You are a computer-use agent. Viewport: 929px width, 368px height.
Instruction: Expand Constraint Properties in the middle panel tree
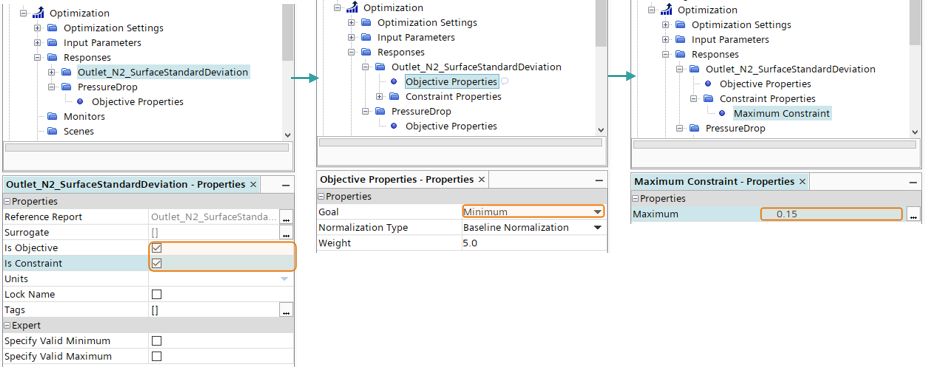[x=379, y=97]
